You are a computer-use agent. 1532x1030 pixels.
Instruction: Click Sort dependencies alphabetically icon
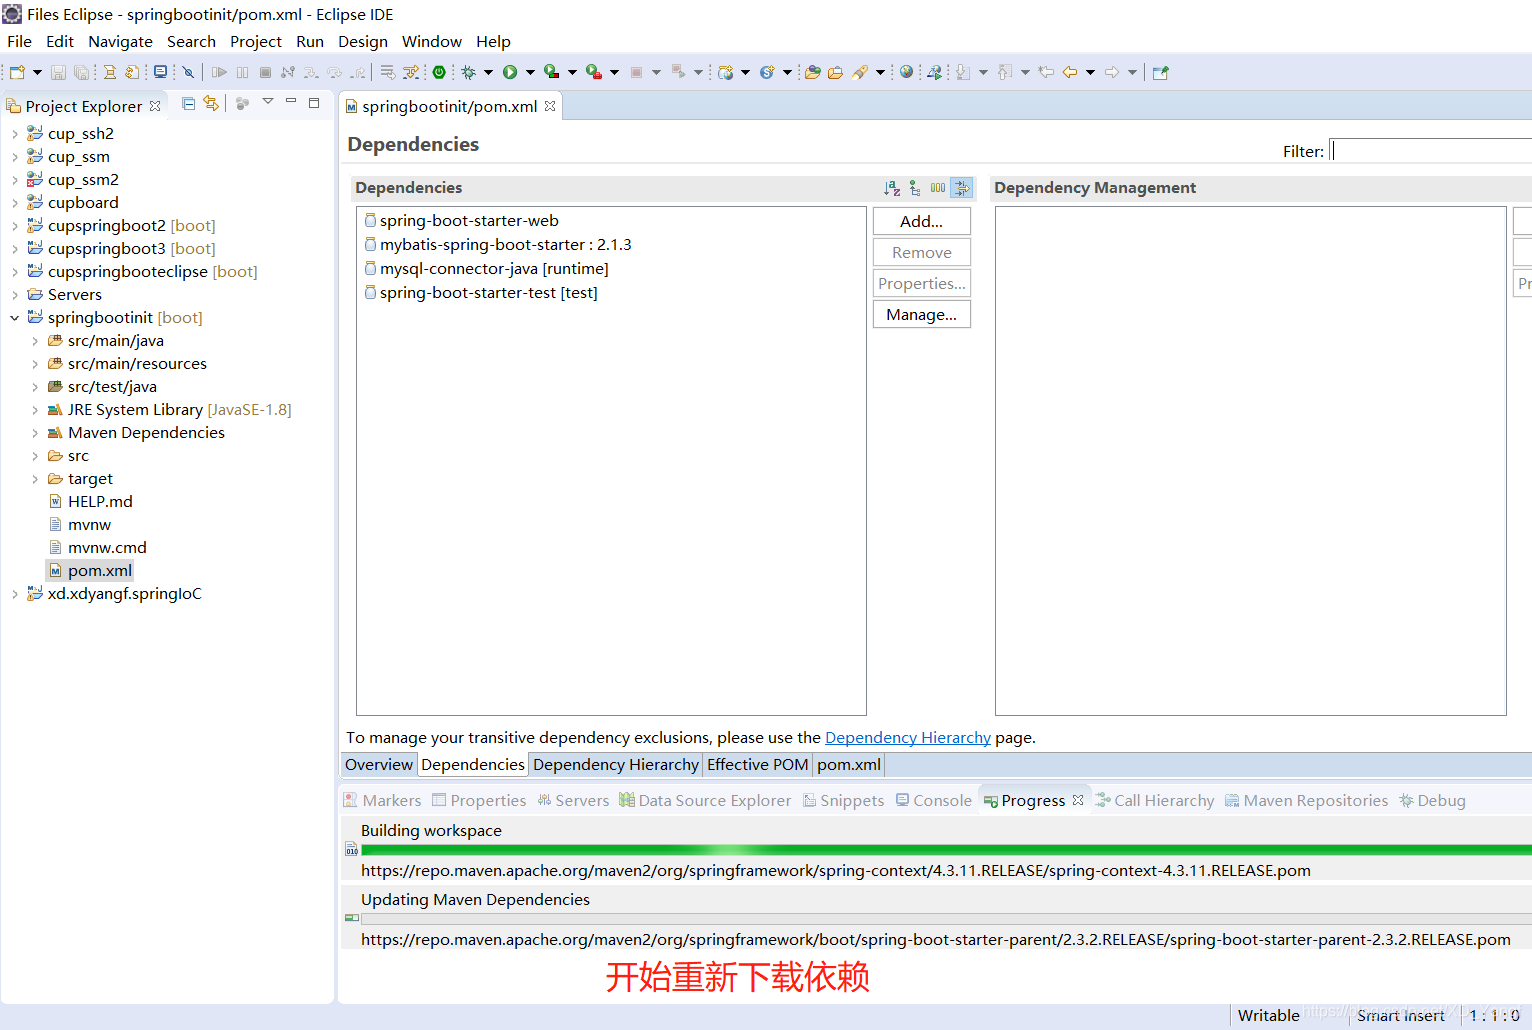(x=892, y=188)
